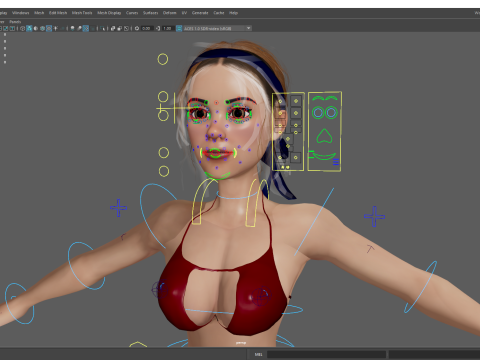Open the UV menu
The height and width of the screenshot is (360, 480).
point(184,13)
